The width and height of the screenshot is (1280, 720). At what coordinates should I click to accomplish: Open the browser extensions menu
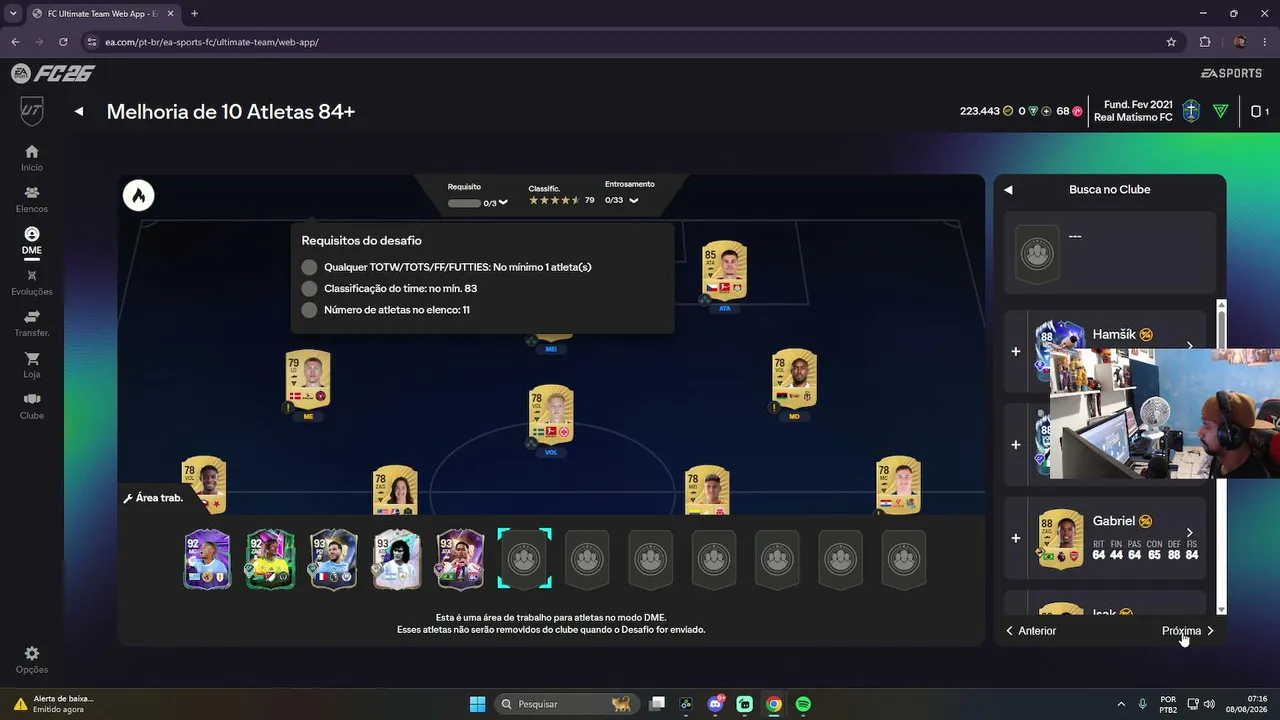click(1205, 42)
